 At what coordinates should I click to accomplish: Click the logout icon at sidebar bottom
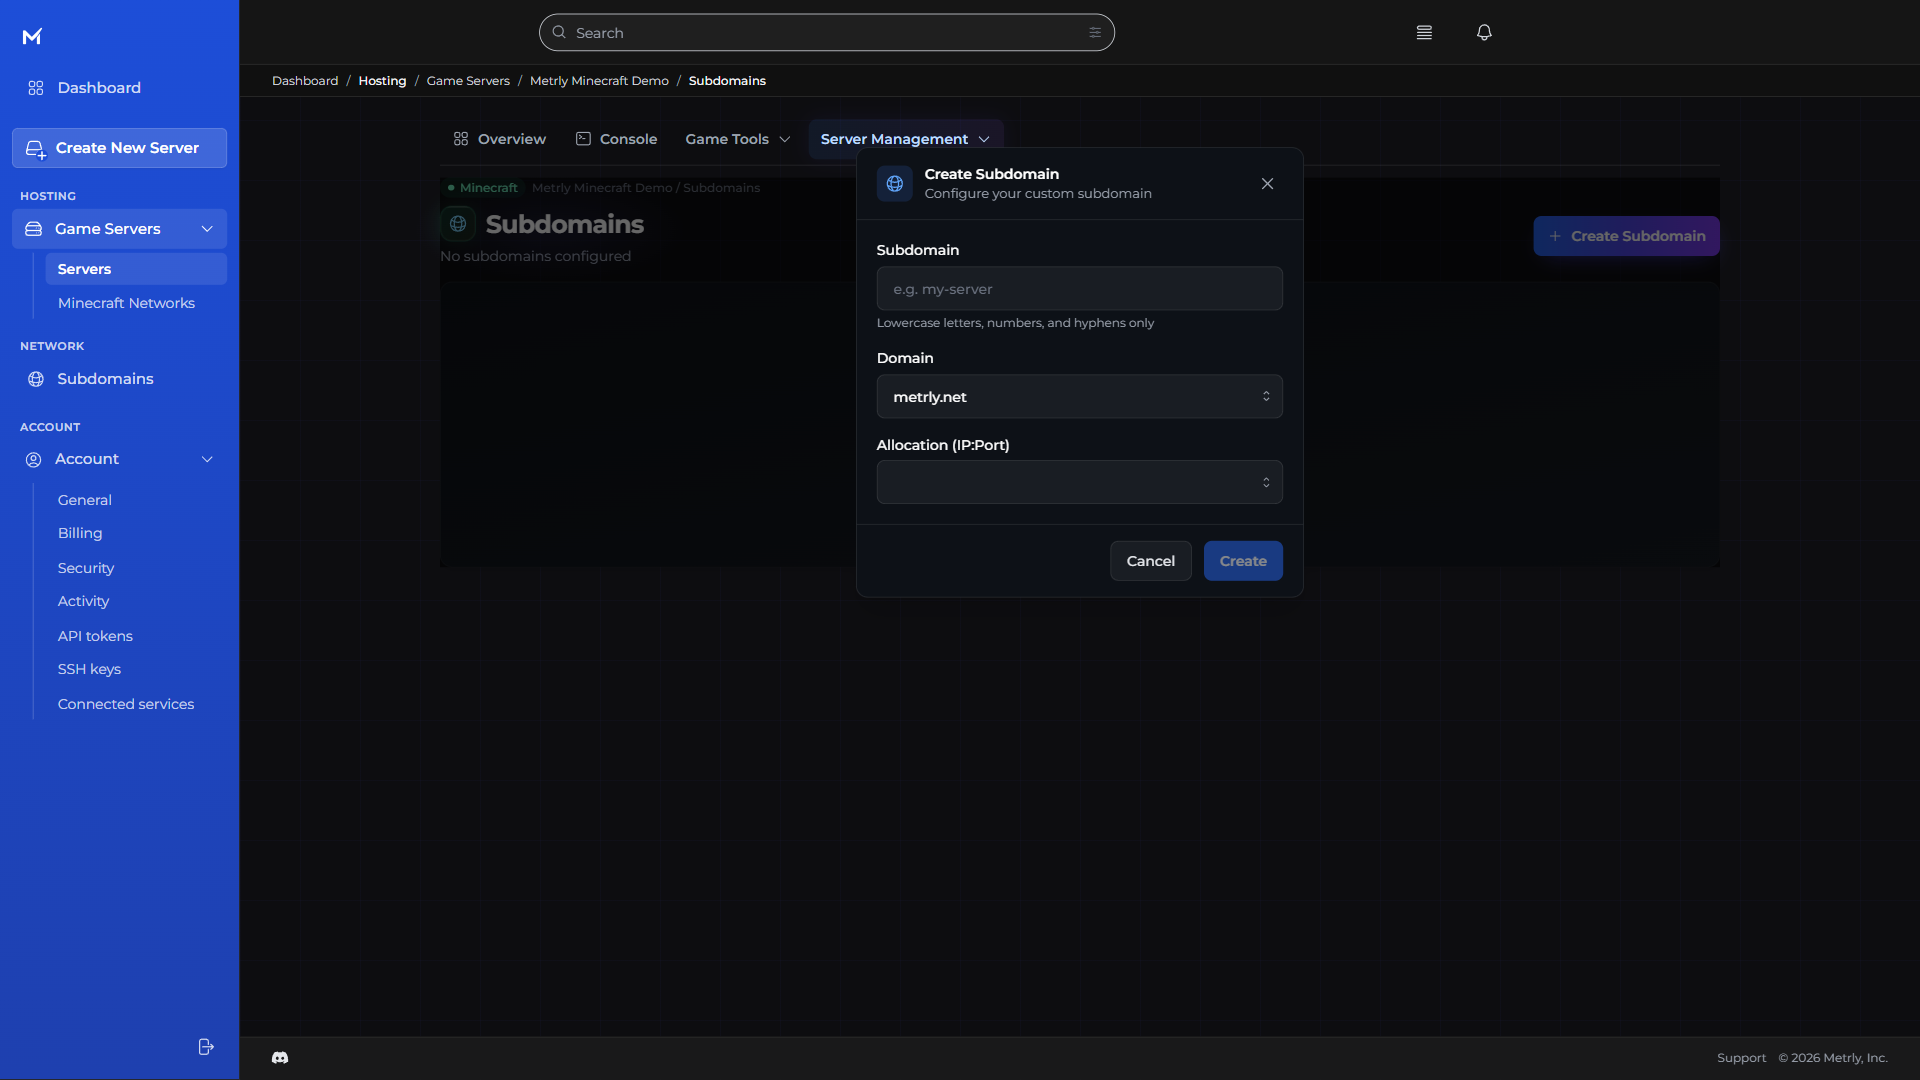[206, 1047]
